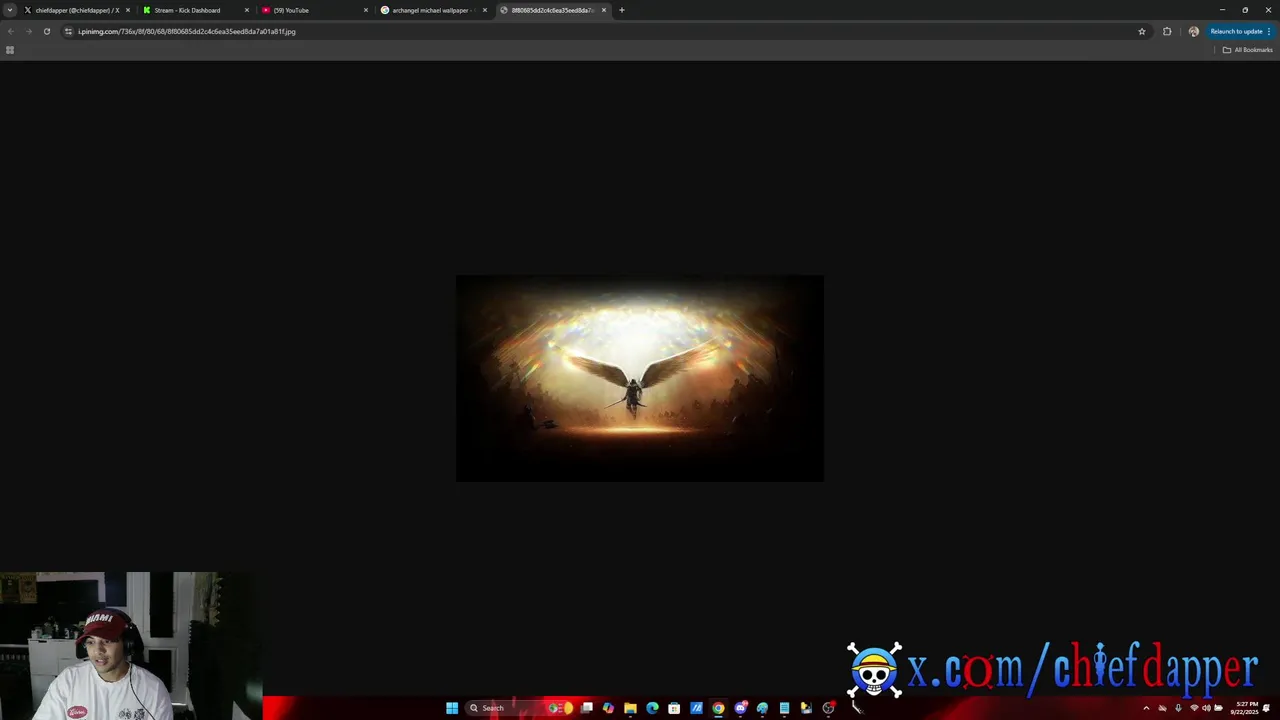The image size is (1280, 720).
Task: Click the archangel image to zoom
Action: pos(640,378)
